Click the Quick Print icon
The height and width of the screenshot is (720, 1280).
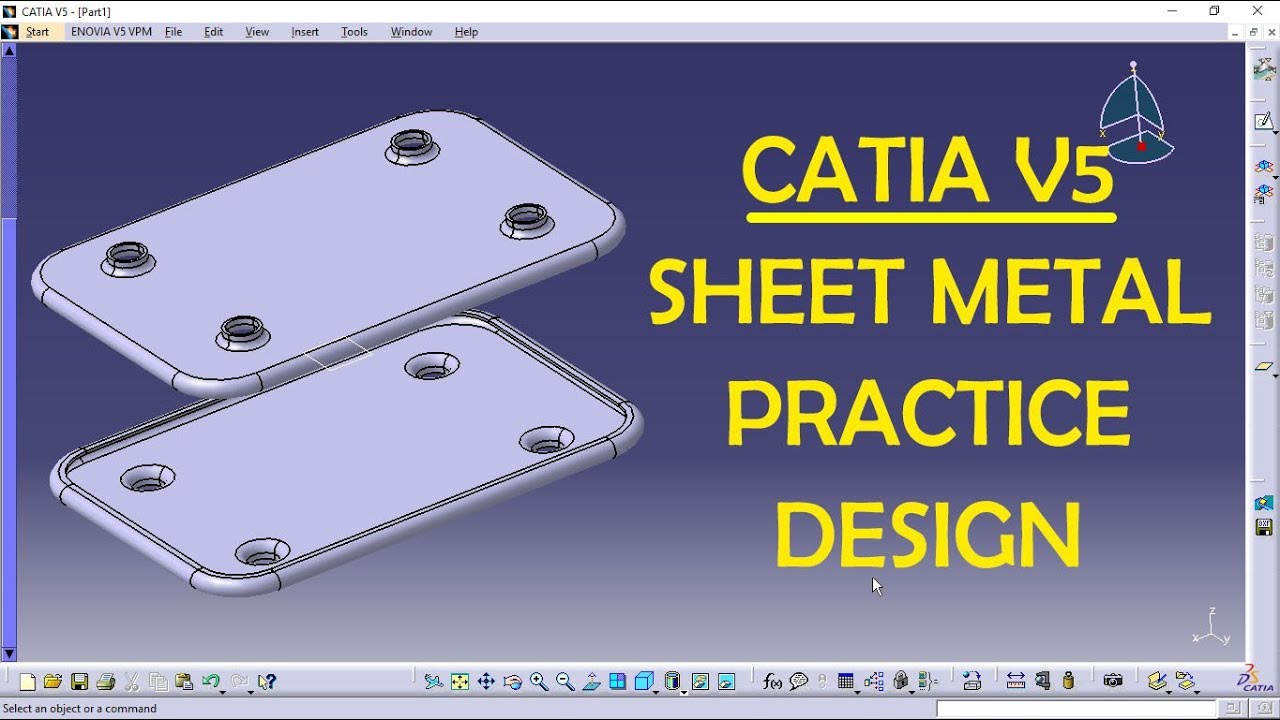pos(105,682)
